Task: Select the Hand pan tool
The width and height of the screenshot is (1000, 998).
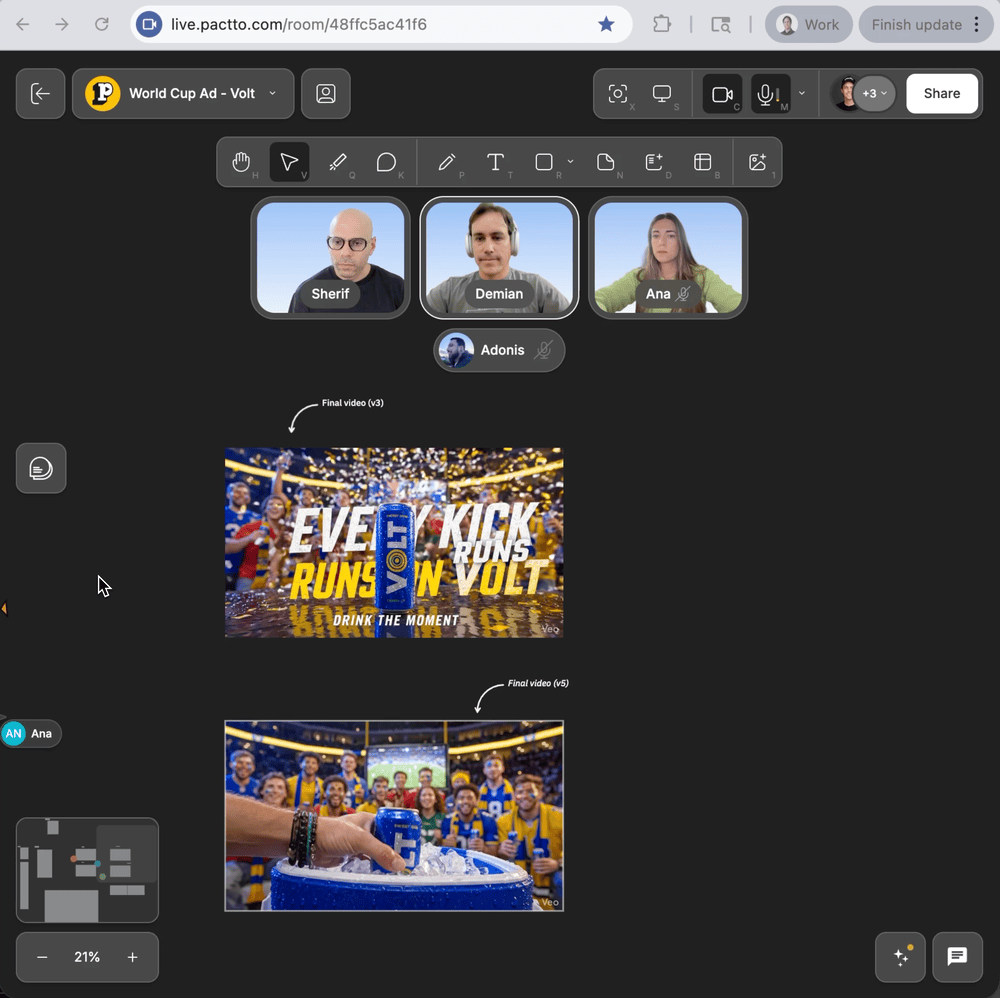Action: 241,162
